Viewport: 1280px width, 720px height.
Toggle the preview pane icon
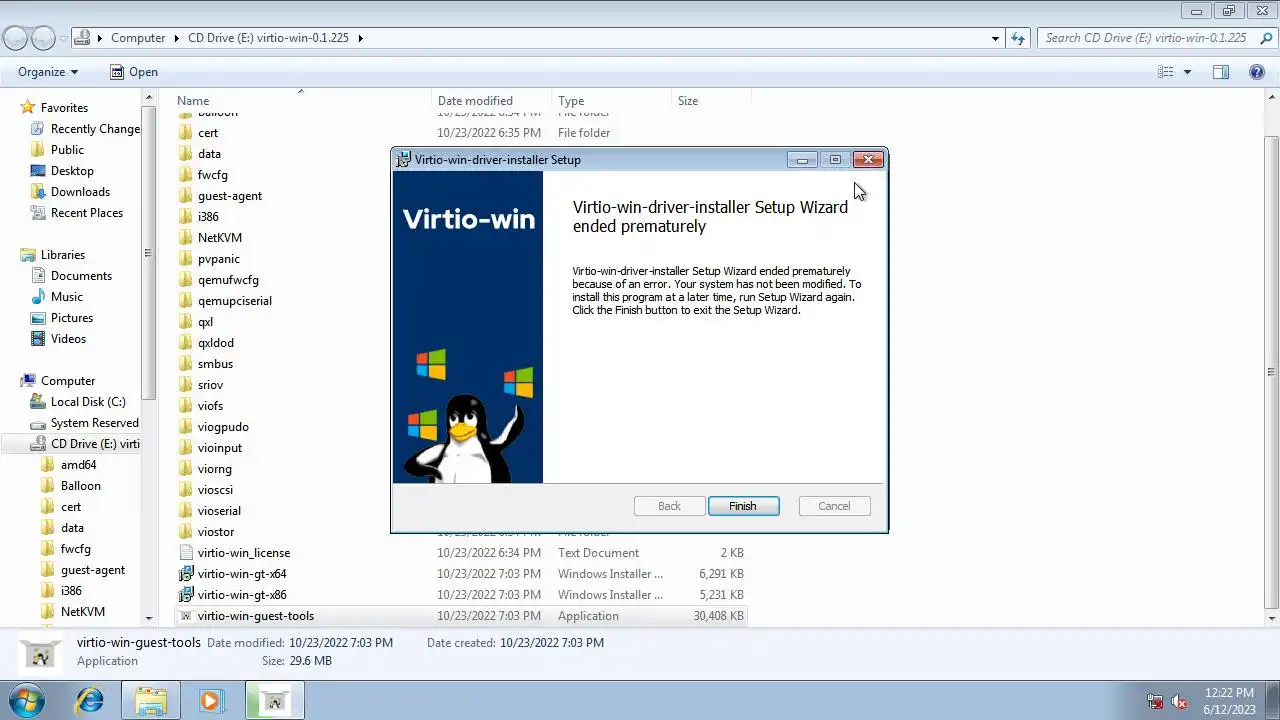tap(1220, 72)
